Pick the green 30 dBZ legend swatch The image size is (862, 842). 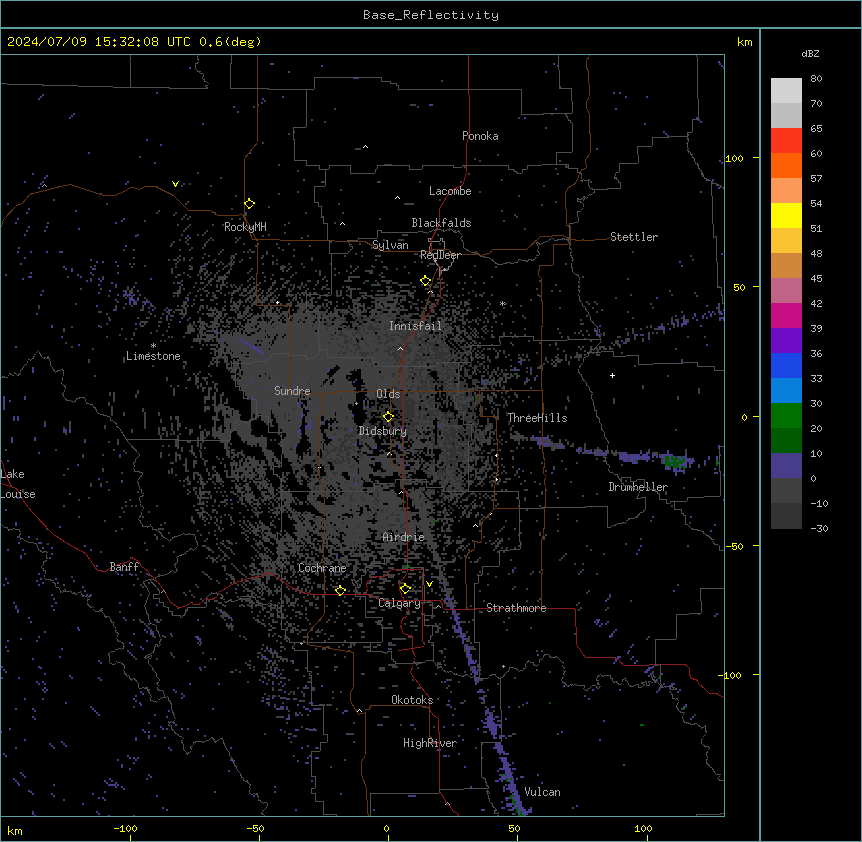click(x=786, y=416)
